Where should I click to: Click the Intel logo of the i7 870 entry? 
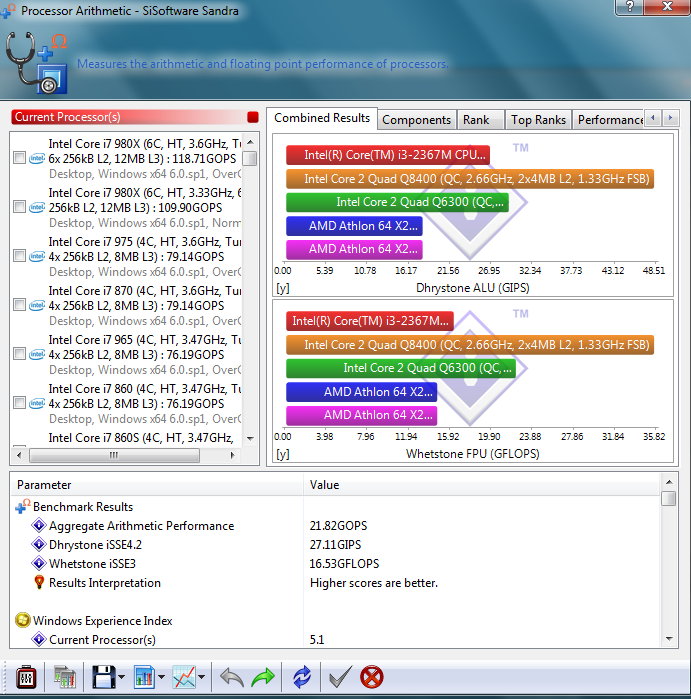click(37, 305)
